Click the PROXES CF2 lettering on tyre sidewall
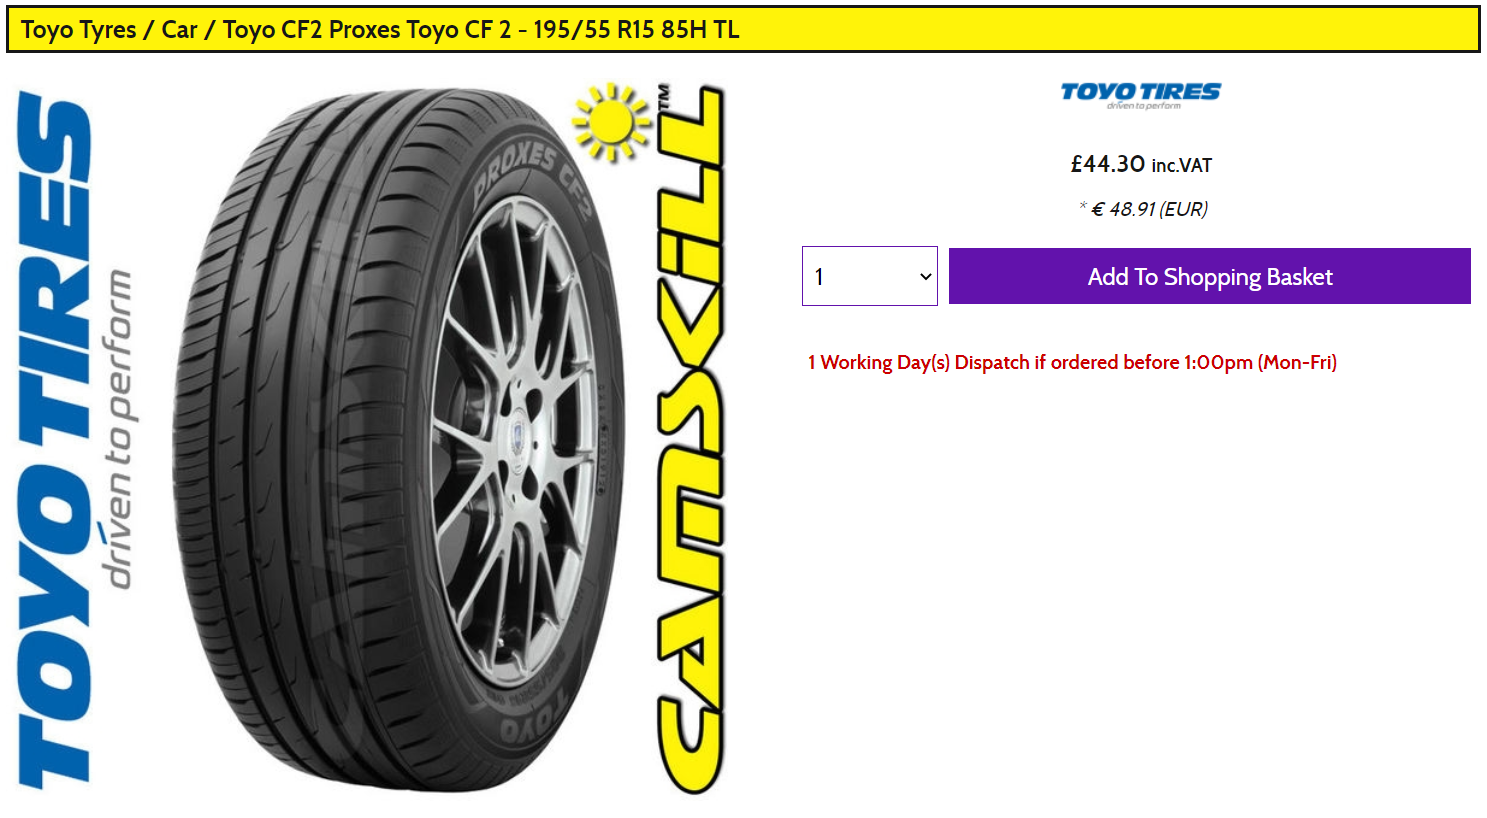This screenshot has height=818, width=1487. click(x=533, y=180)
